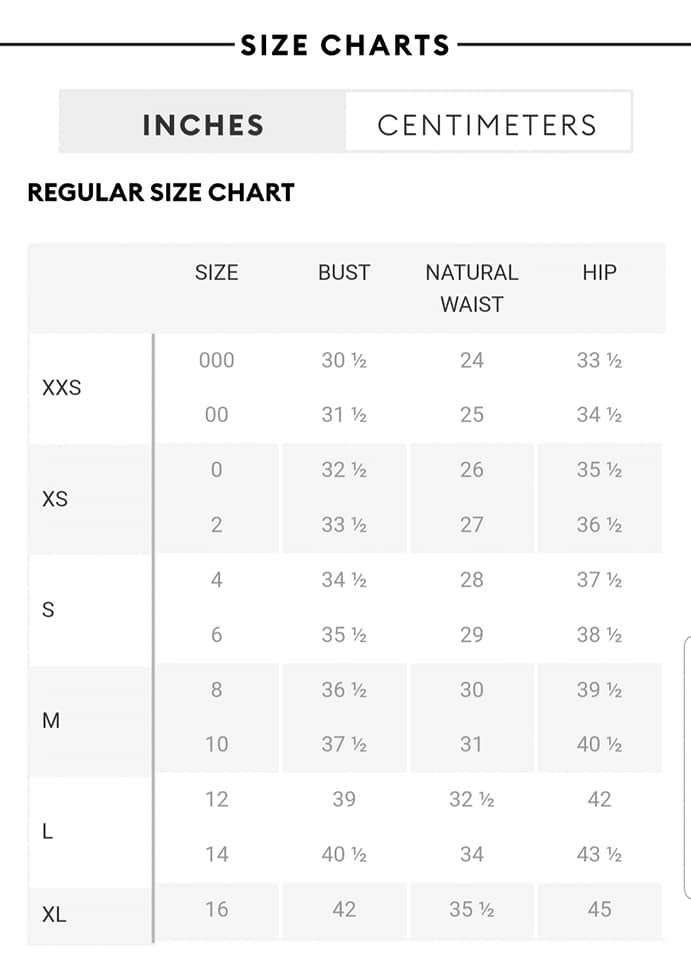Click the REGULAR SIZE CHART heading
The image size is (691, 960).
click(x=161, y=192)
